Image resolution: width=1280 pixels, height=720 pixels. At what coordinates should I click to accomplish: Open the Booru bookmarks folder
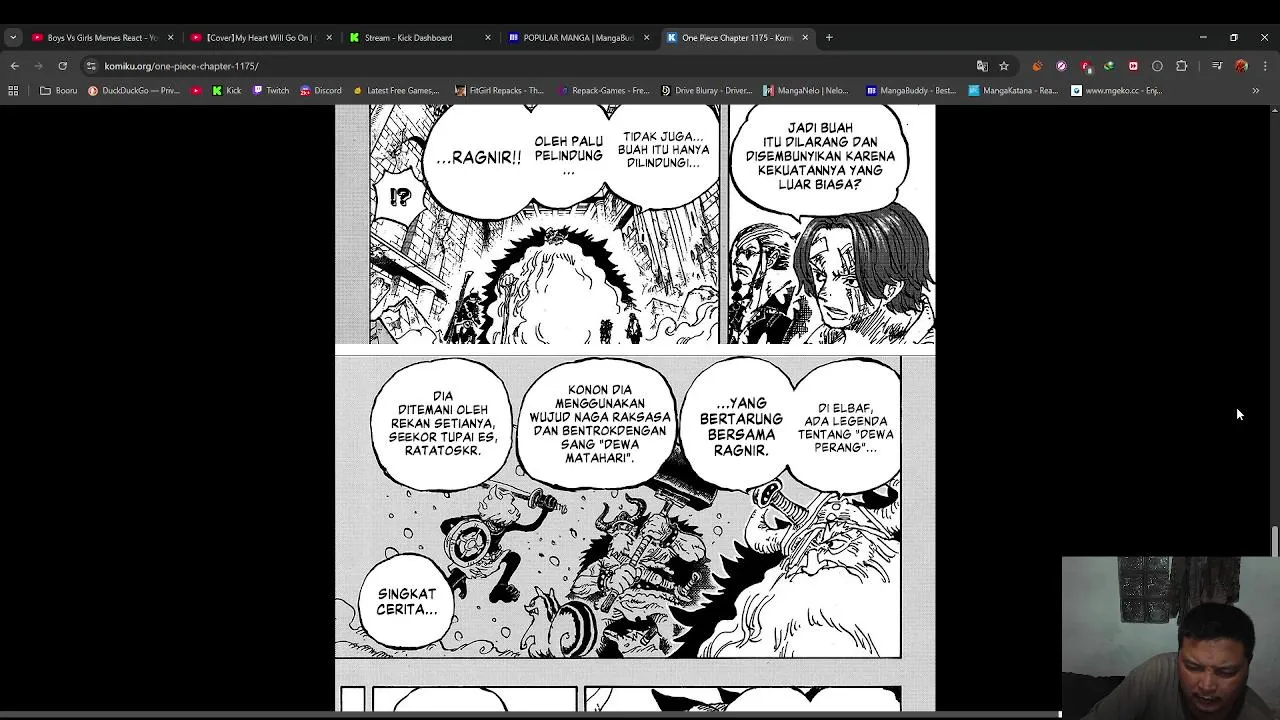click(59, 90)
